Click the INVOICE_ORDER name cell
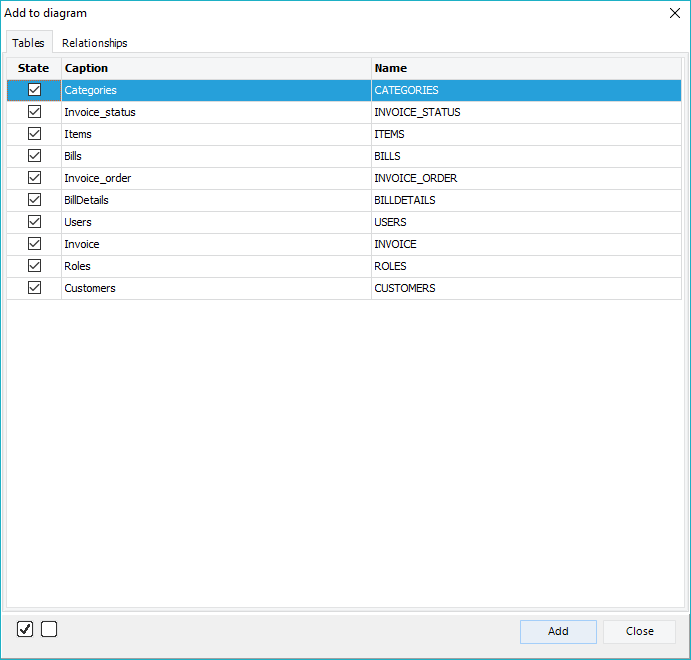The height and width of the screenshot is (660, 691). pos(526,178)
